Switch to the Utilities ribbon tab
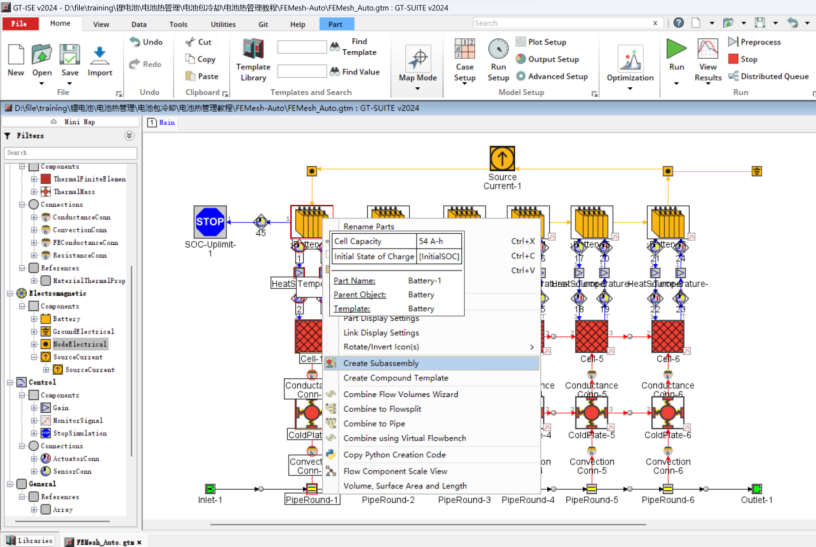The width and height of the screenshot is (816, 547). click(x=223, y=24)
